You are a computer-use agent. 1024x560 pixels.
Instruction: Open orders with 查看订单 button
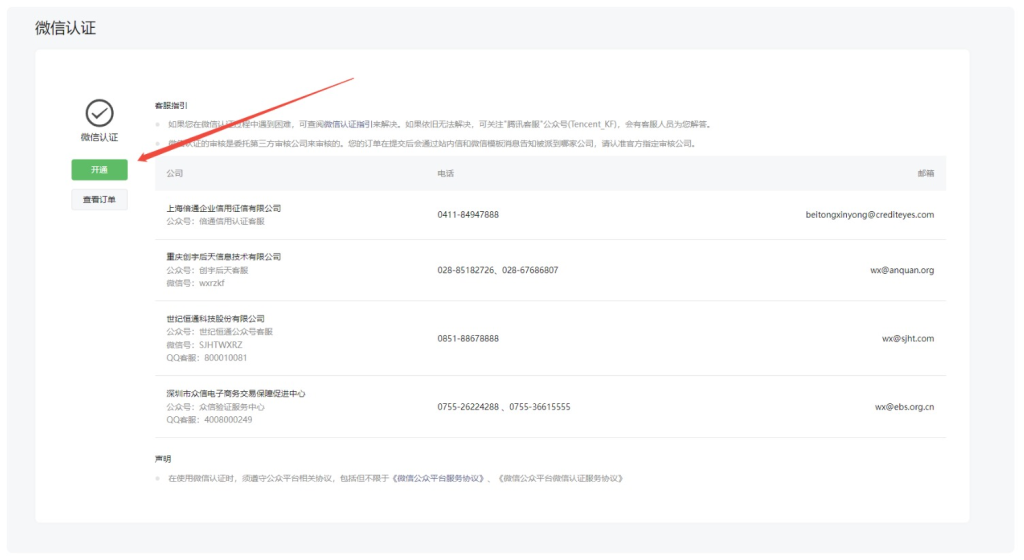(x=99, y=200)
